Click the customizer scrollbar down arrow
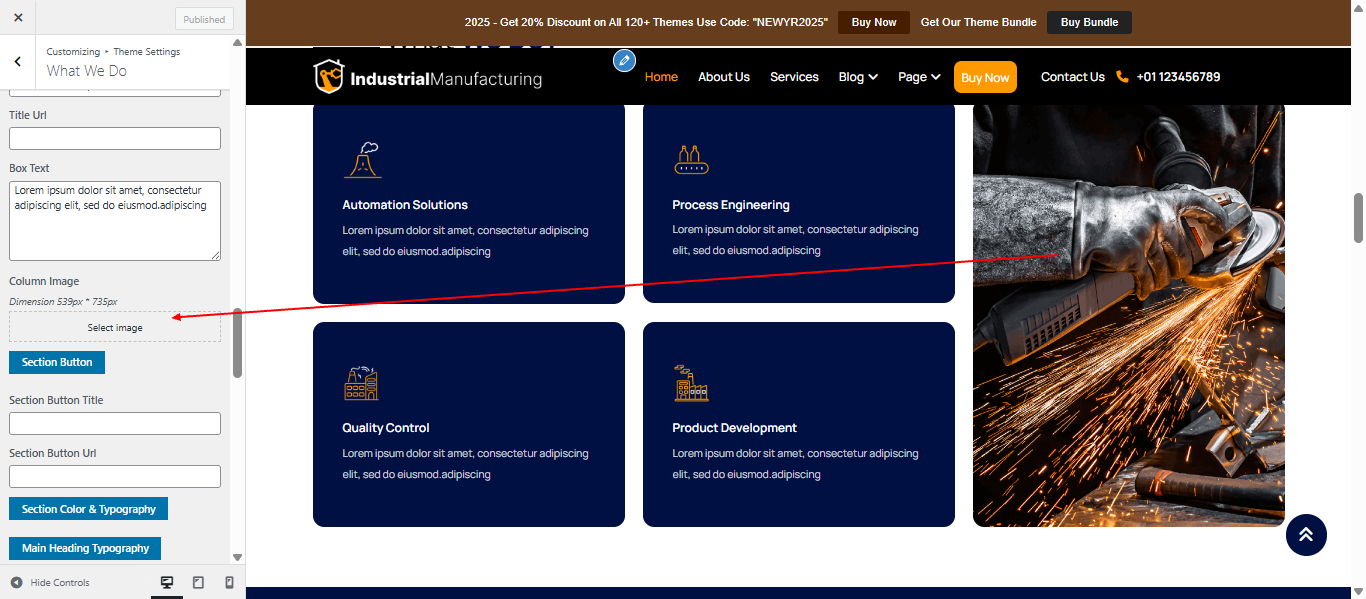This screenshot has width=1366, height=599. 237,557
